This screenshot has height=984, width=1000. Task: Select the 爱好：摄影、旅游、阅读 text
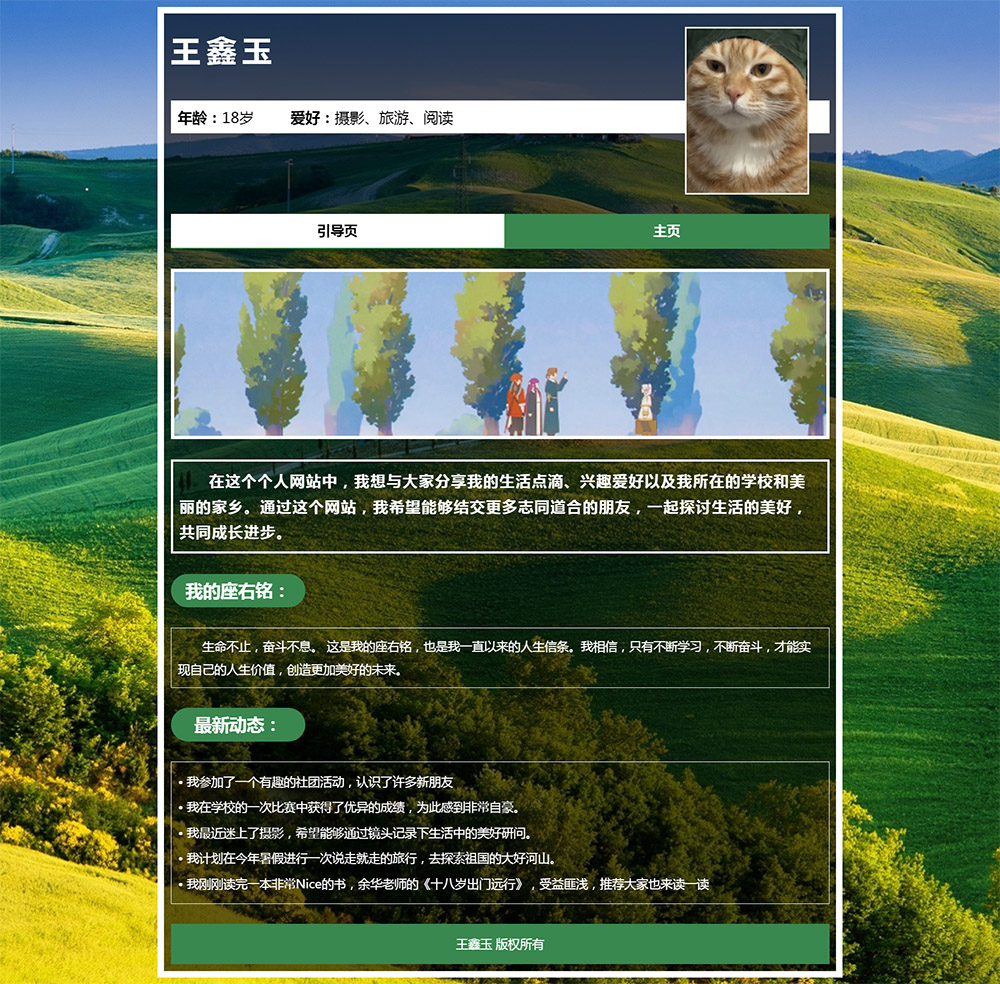click(x=372, y=118)
